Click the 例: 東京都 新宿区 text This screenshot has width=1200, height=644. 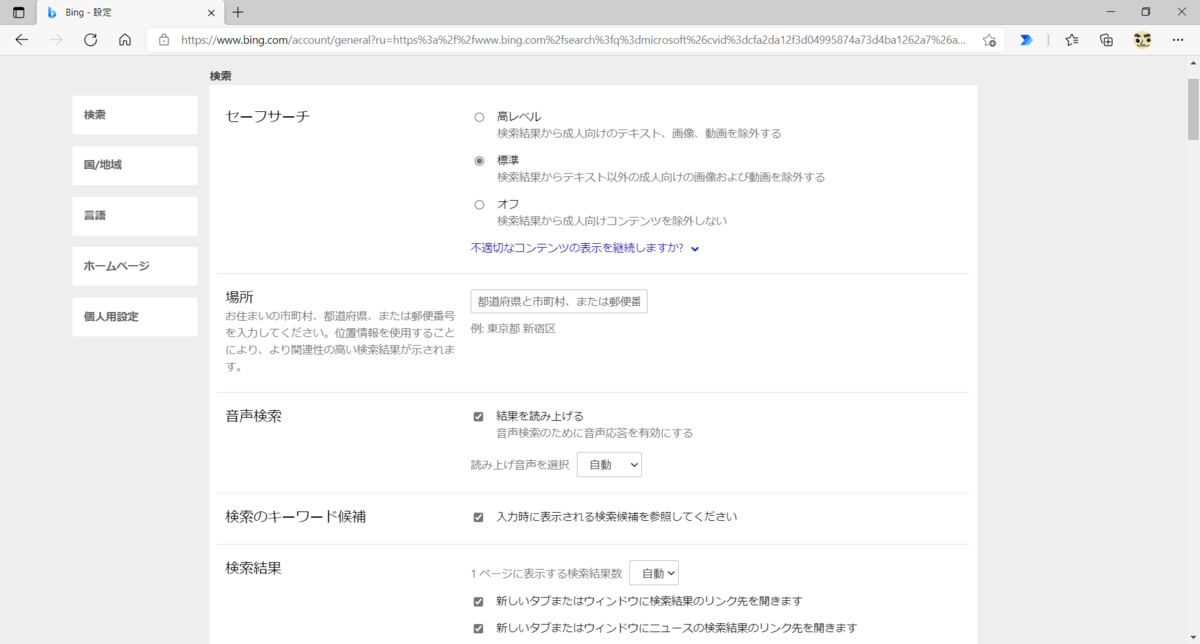pyautogui.click(x=513, y=328)
